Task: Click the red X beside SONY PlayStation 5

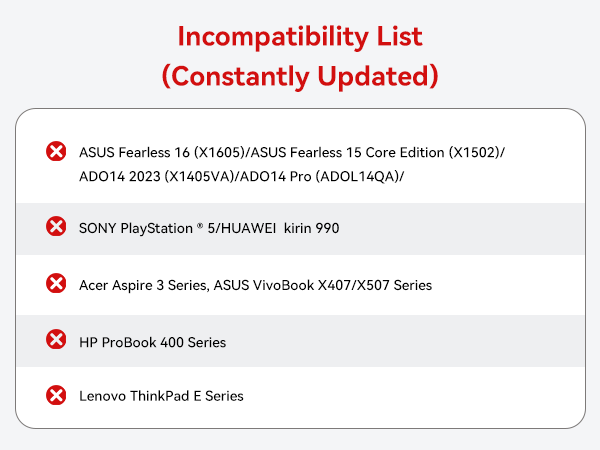Action: click(x=56, y=227)
